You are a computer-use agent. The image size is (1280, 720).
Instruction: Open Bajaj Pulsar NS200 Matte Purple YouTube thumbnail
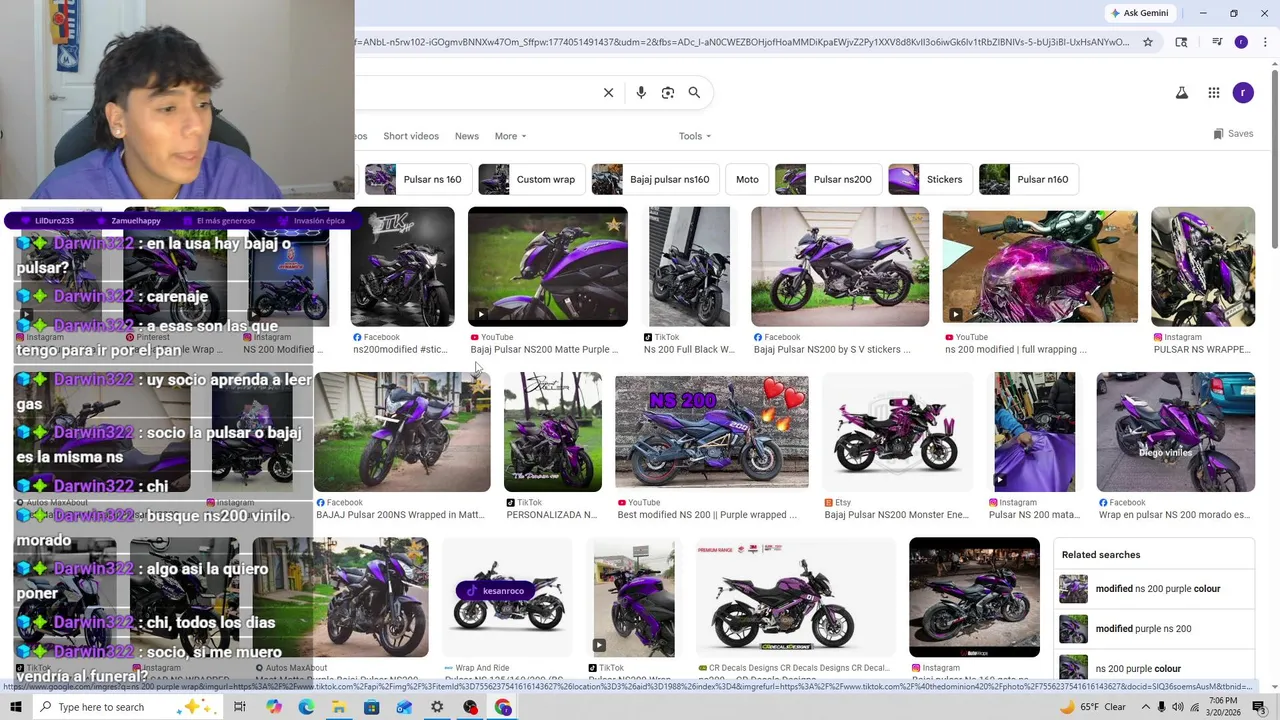548,267
